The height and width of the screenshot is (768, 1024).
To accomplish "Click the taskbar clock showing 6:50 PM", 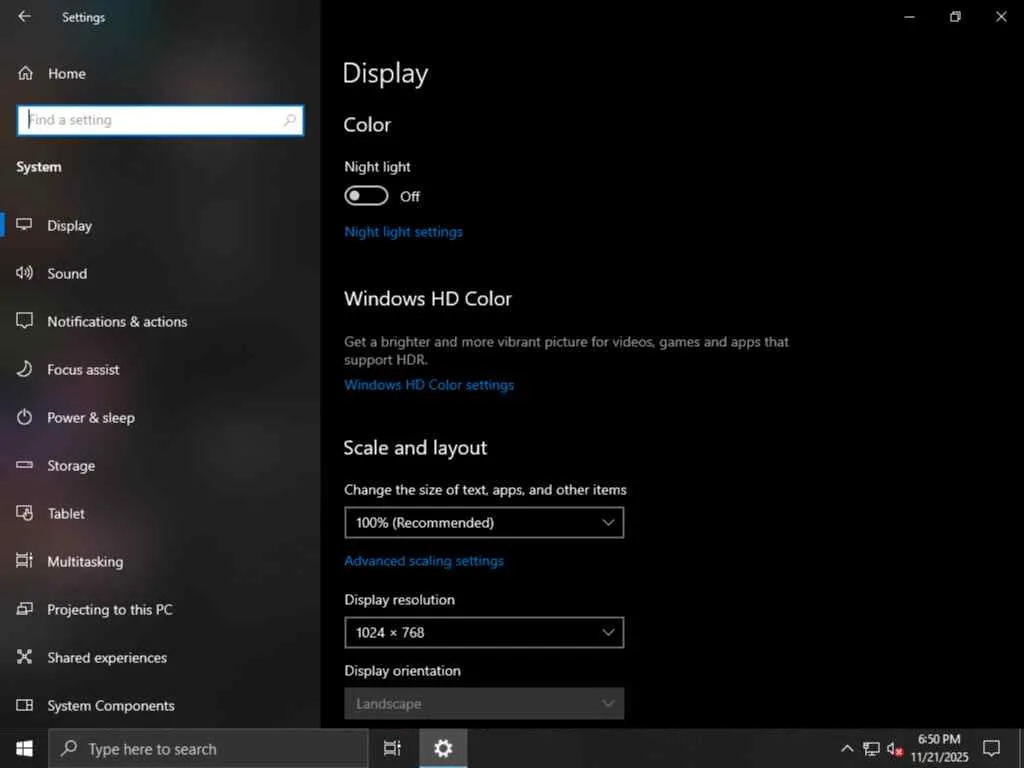I will pos(939,748).
